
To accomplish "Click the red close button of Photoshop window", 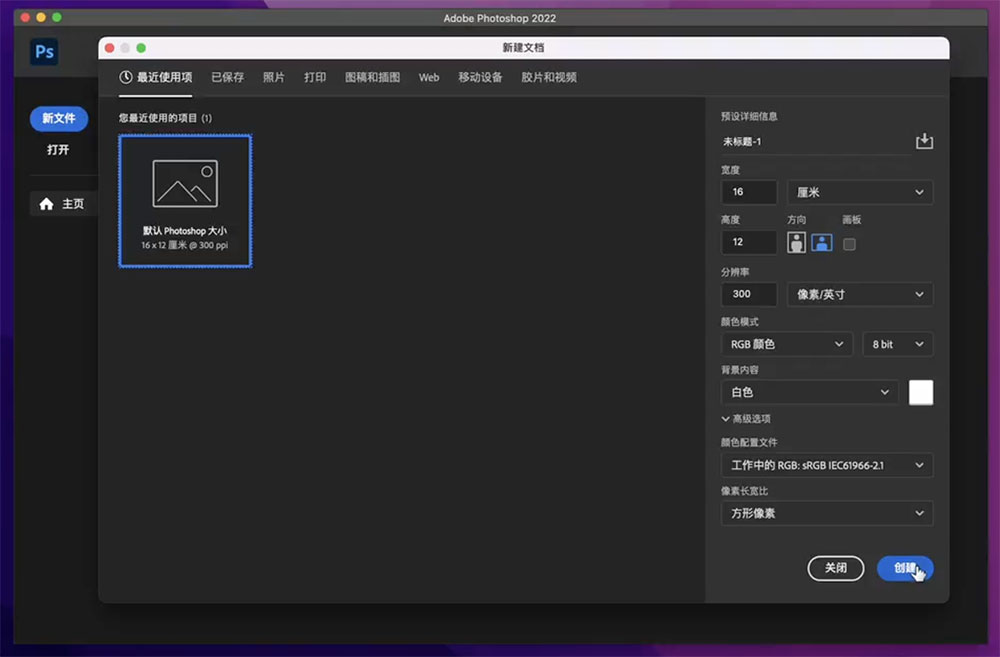I will tap(26, 17).
